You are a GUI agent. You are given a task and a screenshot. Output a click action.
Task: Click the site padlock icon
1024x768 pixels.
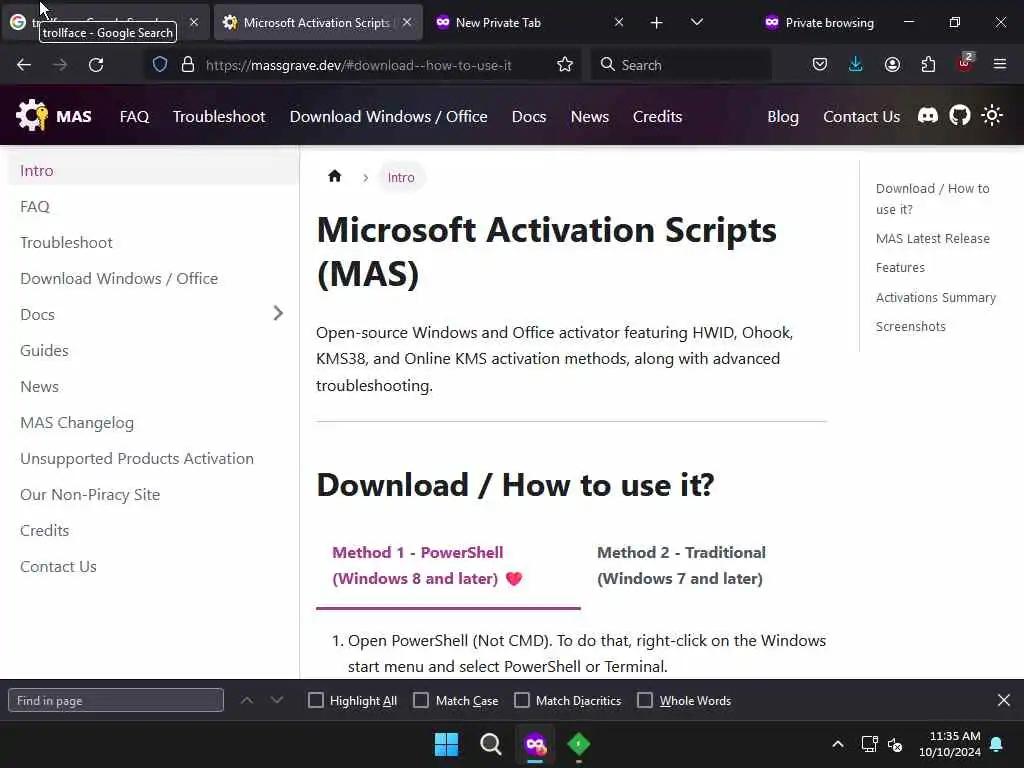188,65
